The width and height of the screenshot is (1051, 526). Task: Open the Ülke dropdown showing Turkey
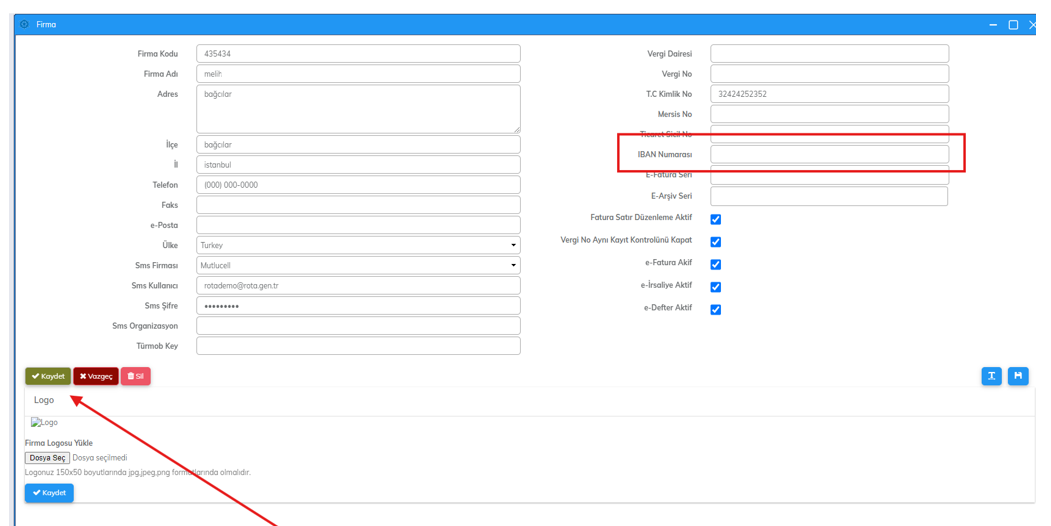(358, 245)
